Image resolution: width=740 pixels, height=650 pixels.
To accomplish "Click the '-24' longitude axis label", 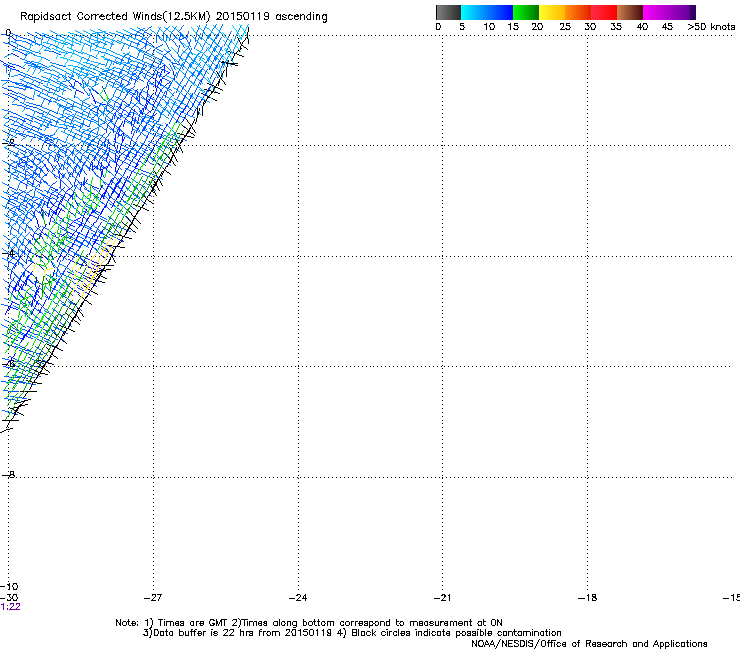I will [x=298, y=598].
